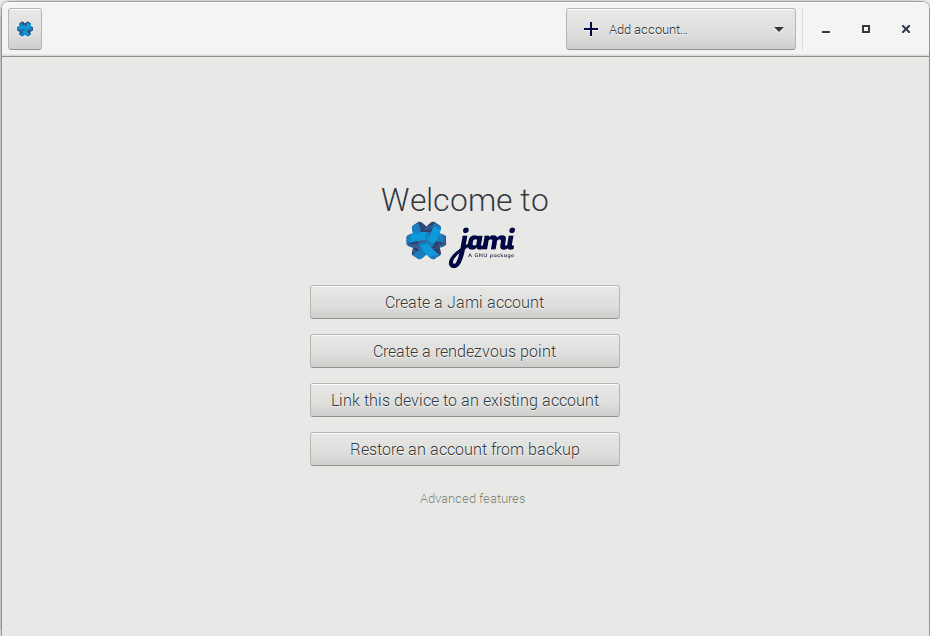The image size is (930, 636).
Task: Click "Restore an account from backup"
Action: coord(464,448)
